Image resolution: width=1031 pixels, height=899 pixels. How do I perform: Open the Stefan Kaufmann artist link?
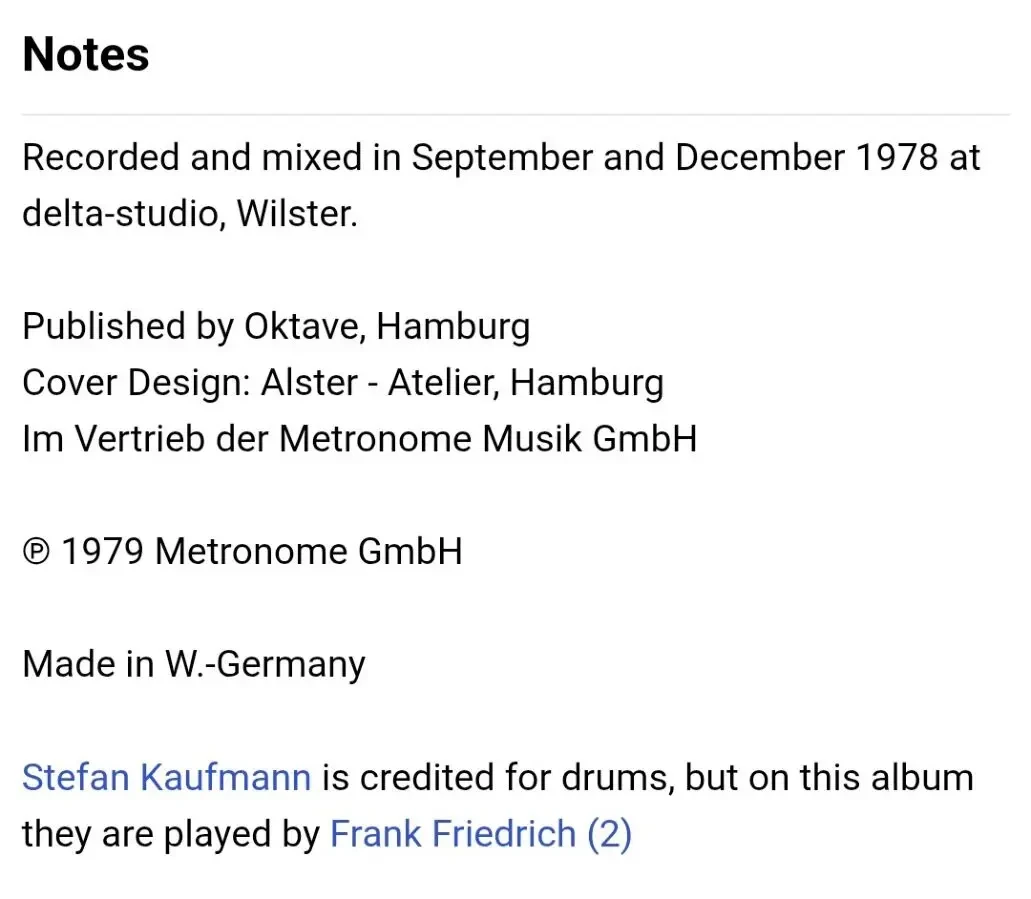[x=166, y=777]
